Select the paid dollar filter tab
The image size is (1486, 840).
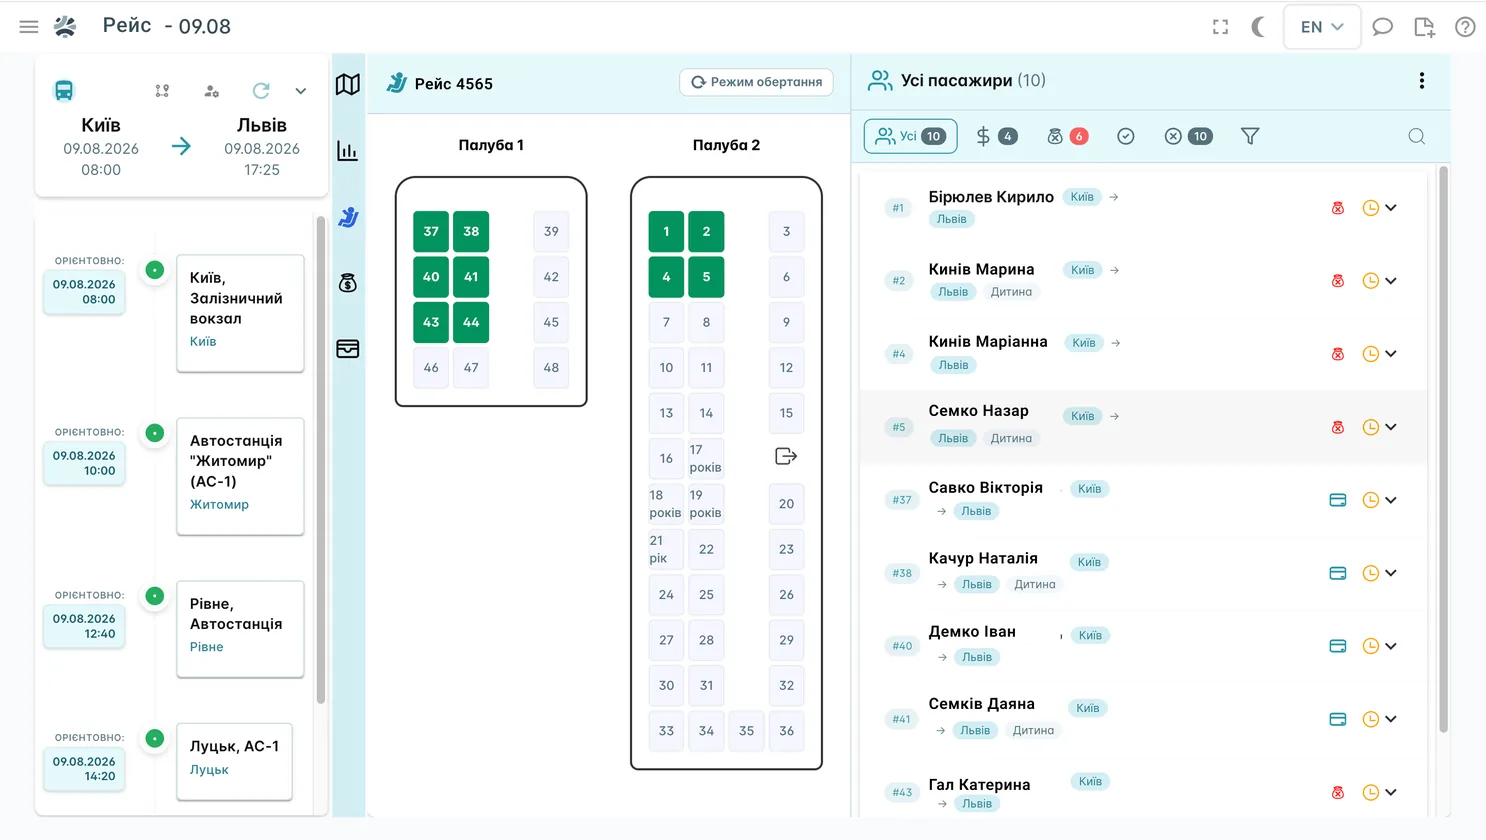(x=996, y=136)
